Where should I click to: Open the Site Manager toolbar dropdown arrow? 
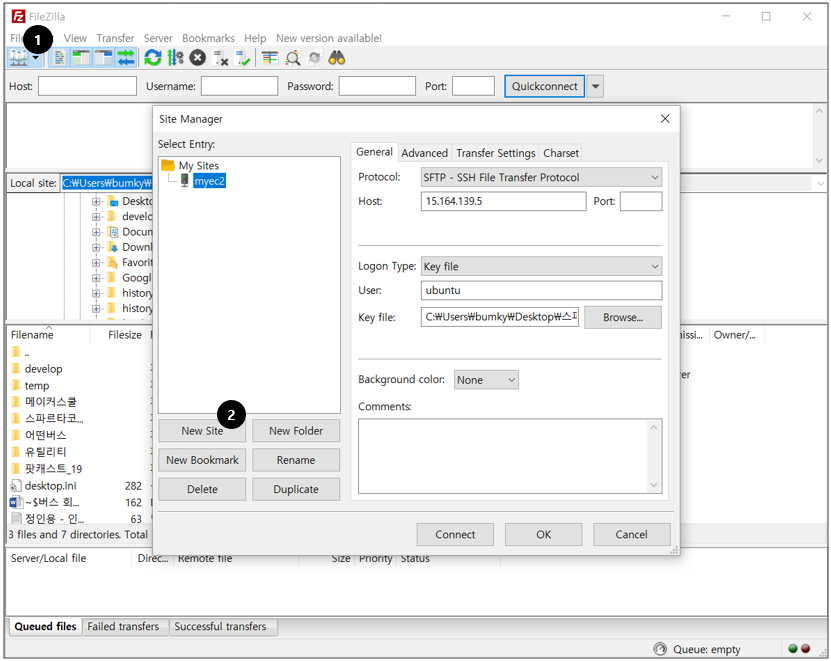(x=36, y=58)
